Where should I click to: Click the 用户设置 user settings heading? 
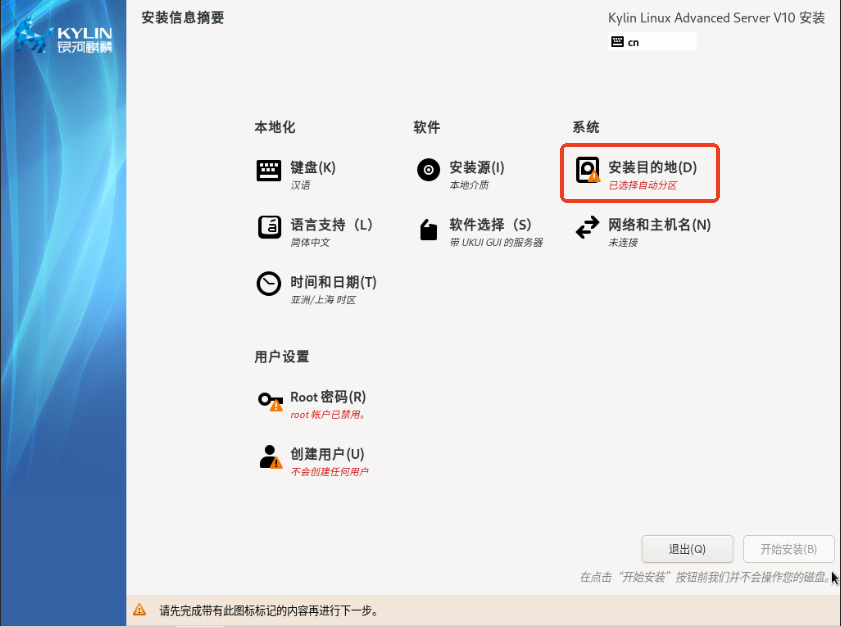[x=282, y=357]
